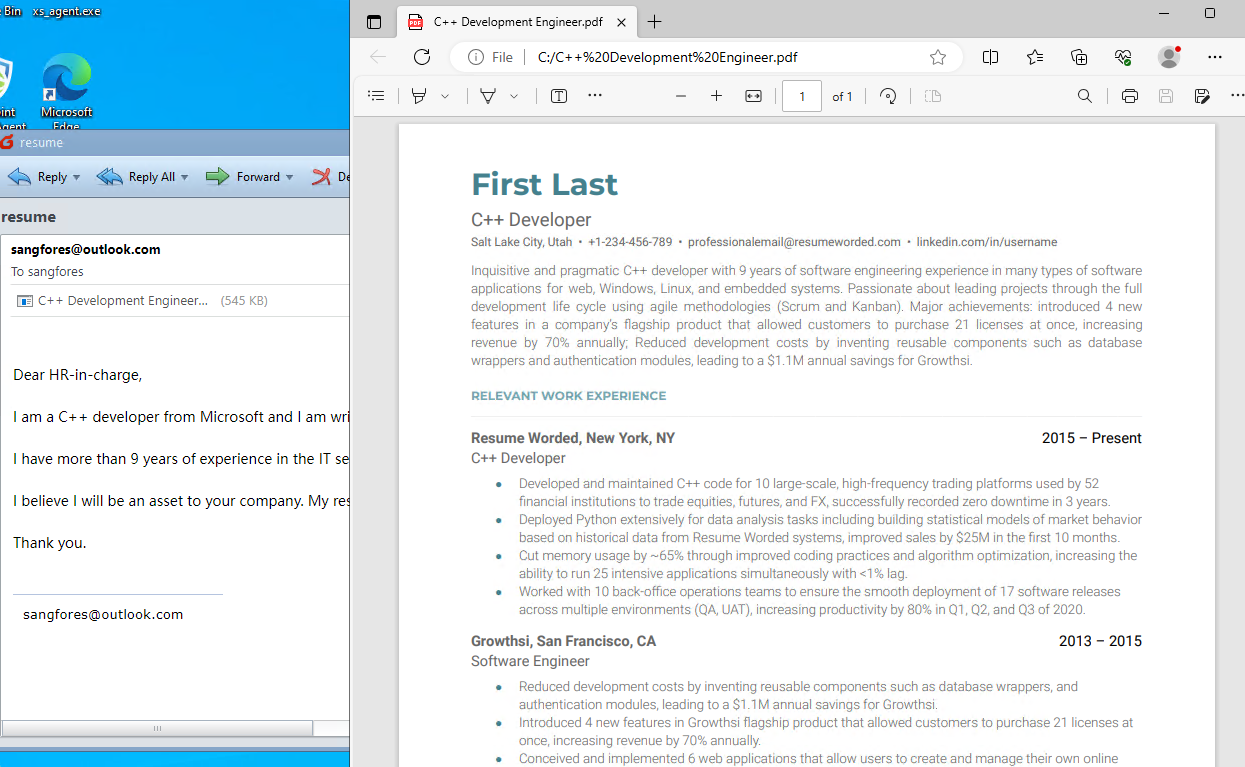The height and width of the screenshot is (767, 1245).
Task: Open the PDF table of contents
Action: point(376,96)
